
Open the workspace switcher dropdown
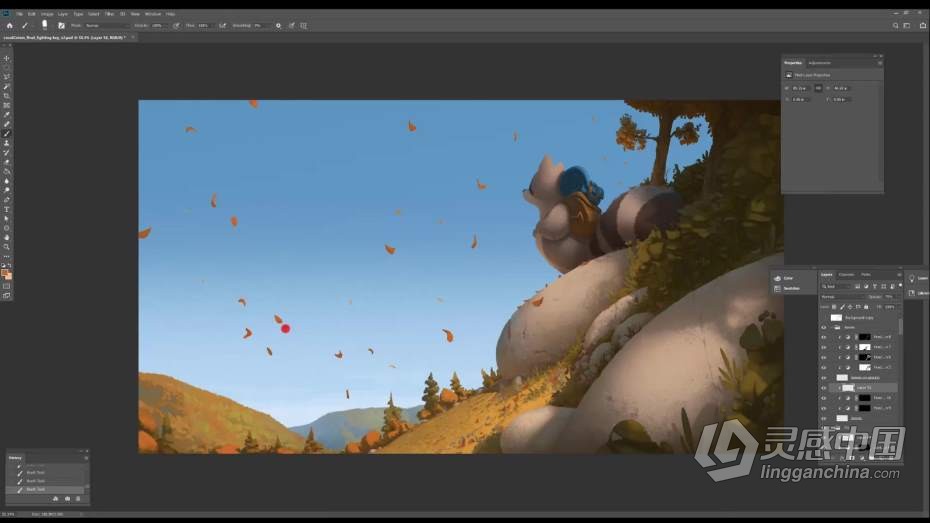[x=907, y=25]
